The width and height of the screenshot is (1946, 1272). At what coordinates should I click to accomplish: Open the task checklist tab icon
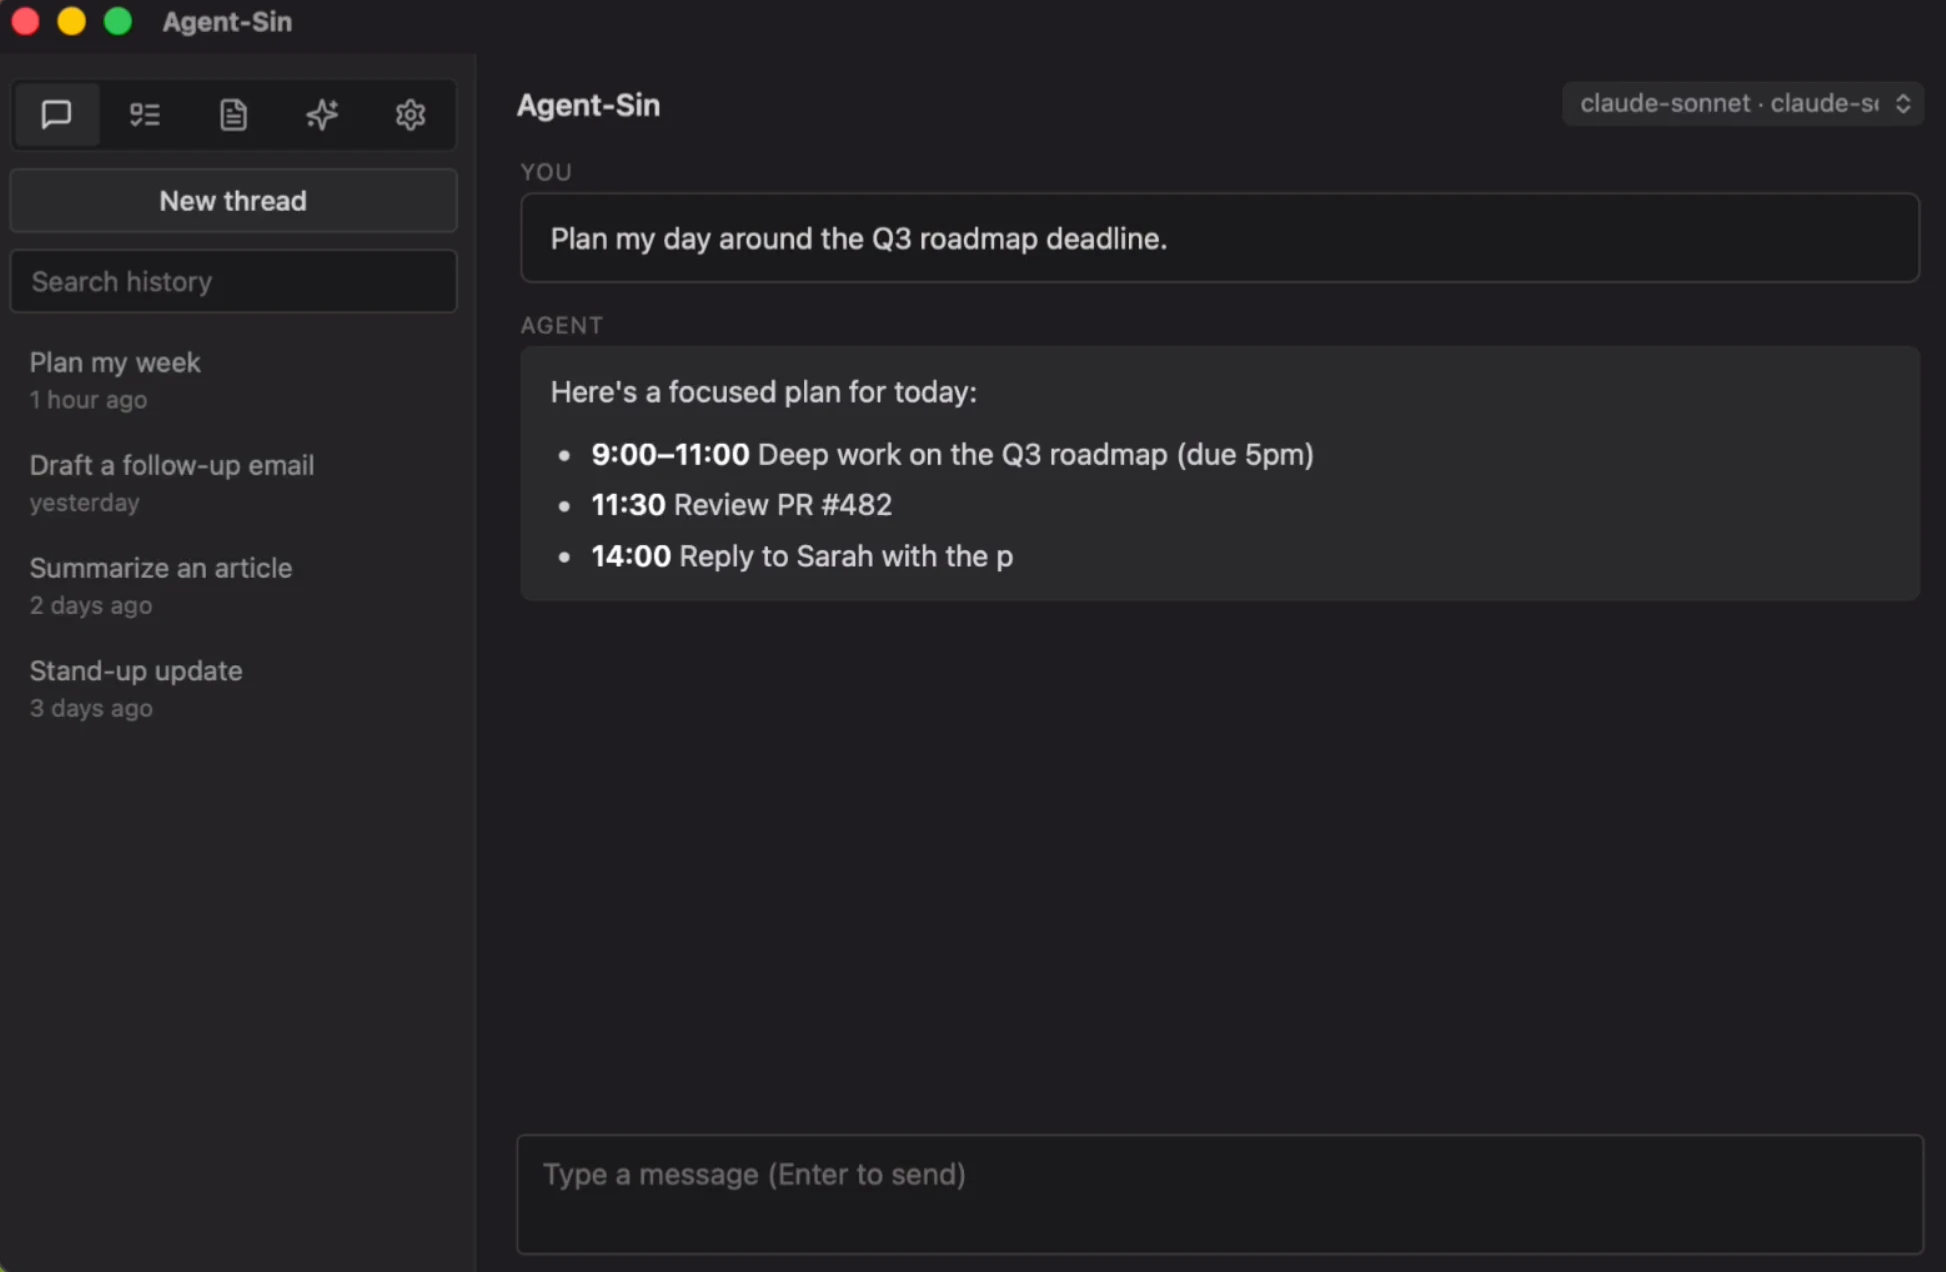click(x=145, y=115)
